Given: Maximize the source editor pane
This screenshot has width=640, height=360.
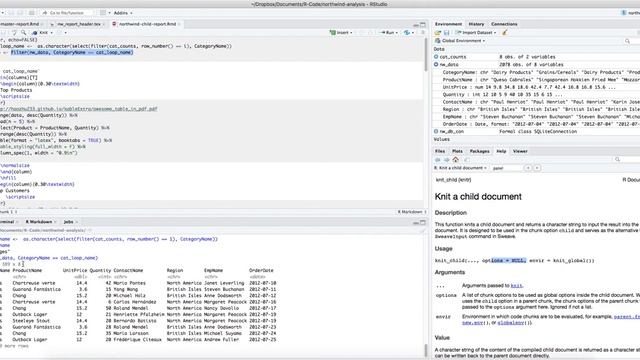Looking at the screenshot, I should coord(423,24).
